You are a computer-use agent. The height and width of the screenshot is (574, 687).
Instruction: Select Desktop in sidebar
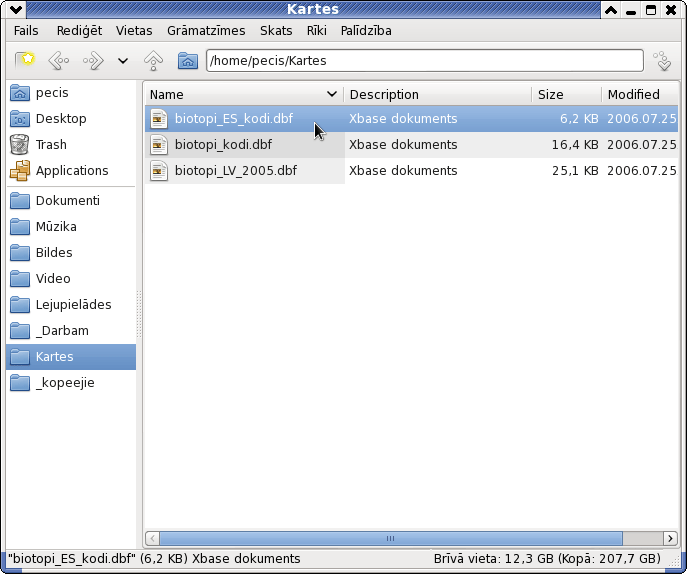[71, 119]
